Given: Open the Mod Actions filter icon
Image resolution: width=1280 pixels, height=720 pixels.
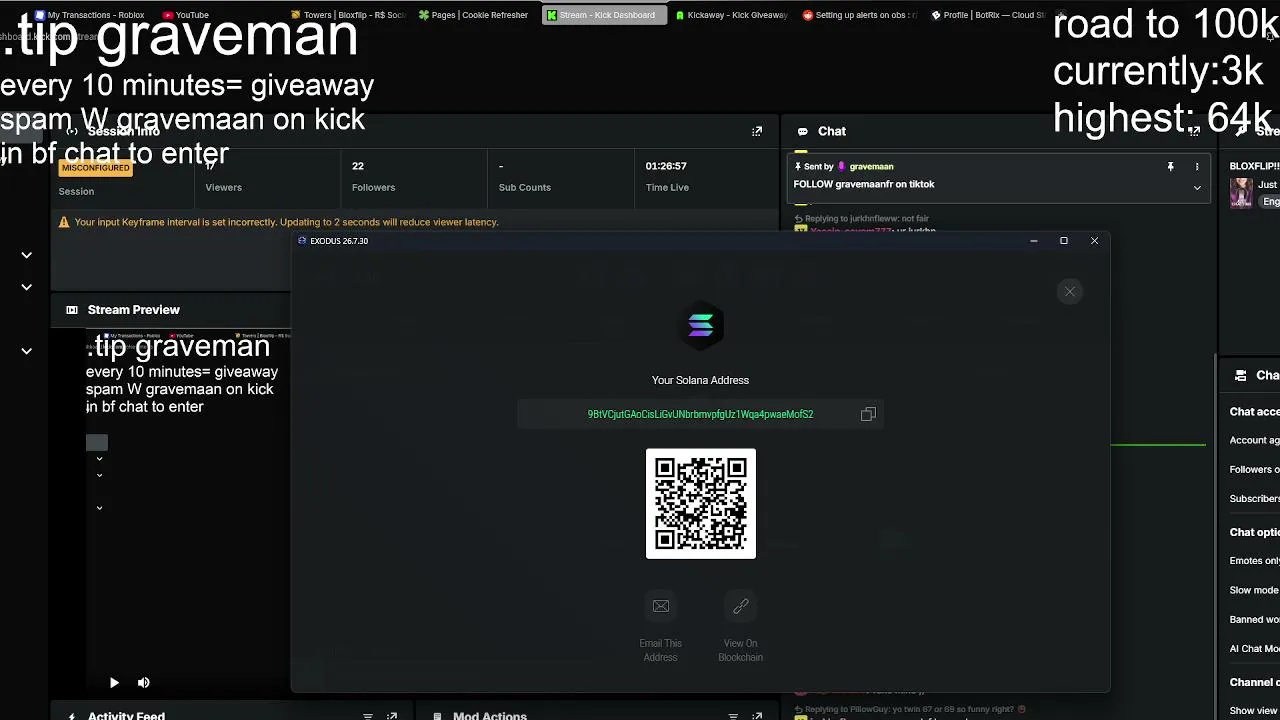Looking at the screenshot, I should pyautogui.click(x=733, y=716).
